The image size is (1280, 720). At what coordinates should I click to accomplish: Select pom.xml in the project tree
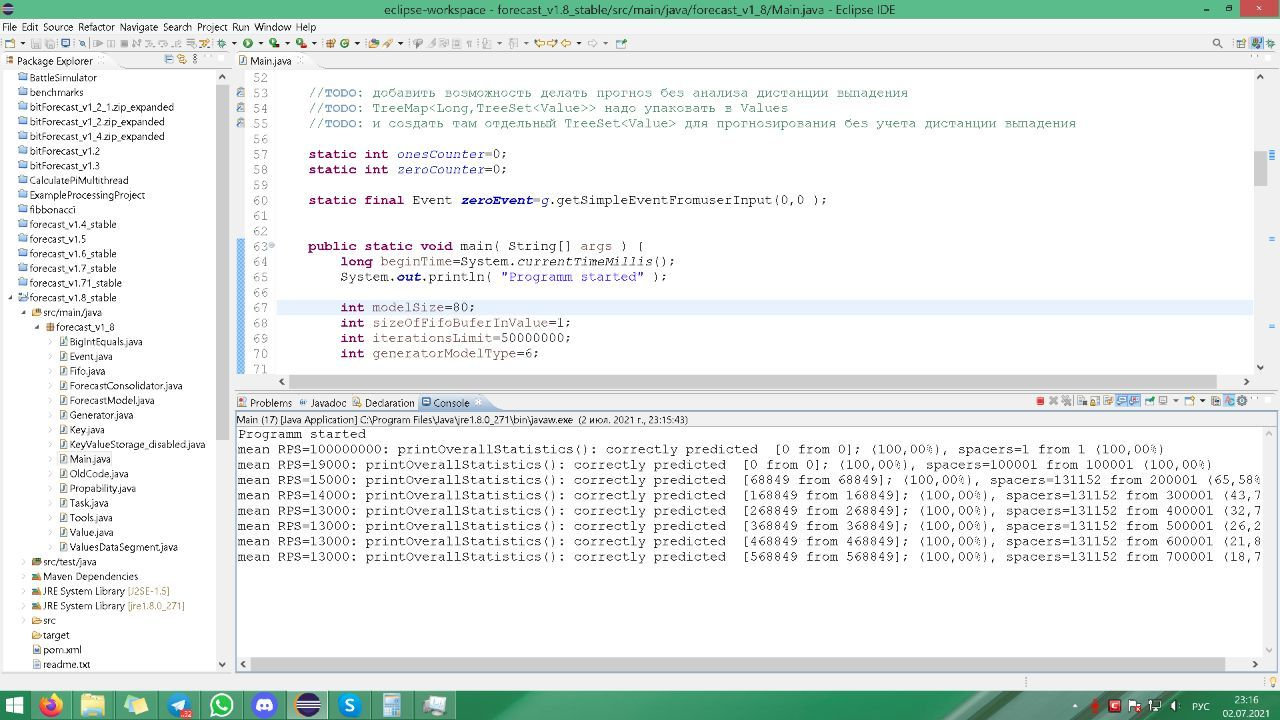click(x=61, y=649)
